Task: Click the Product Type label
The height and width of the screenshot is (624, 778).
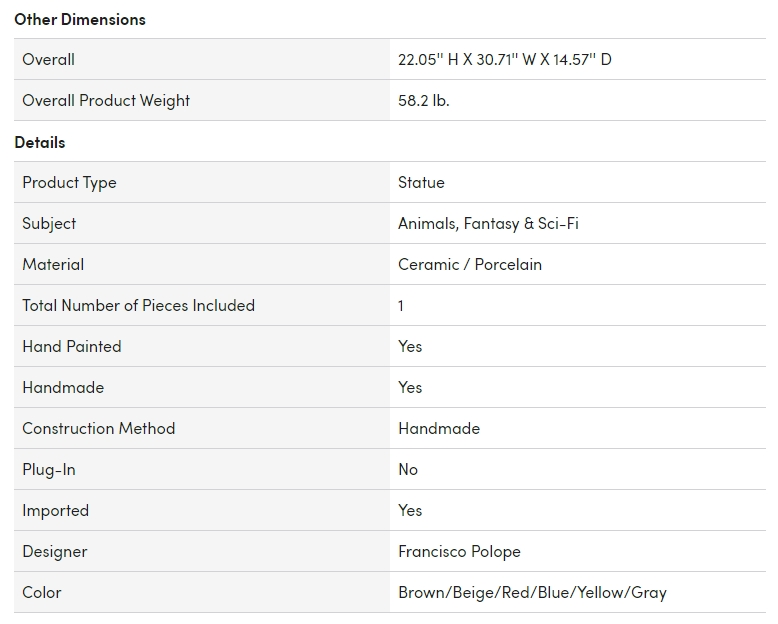Action: point(69,182)
